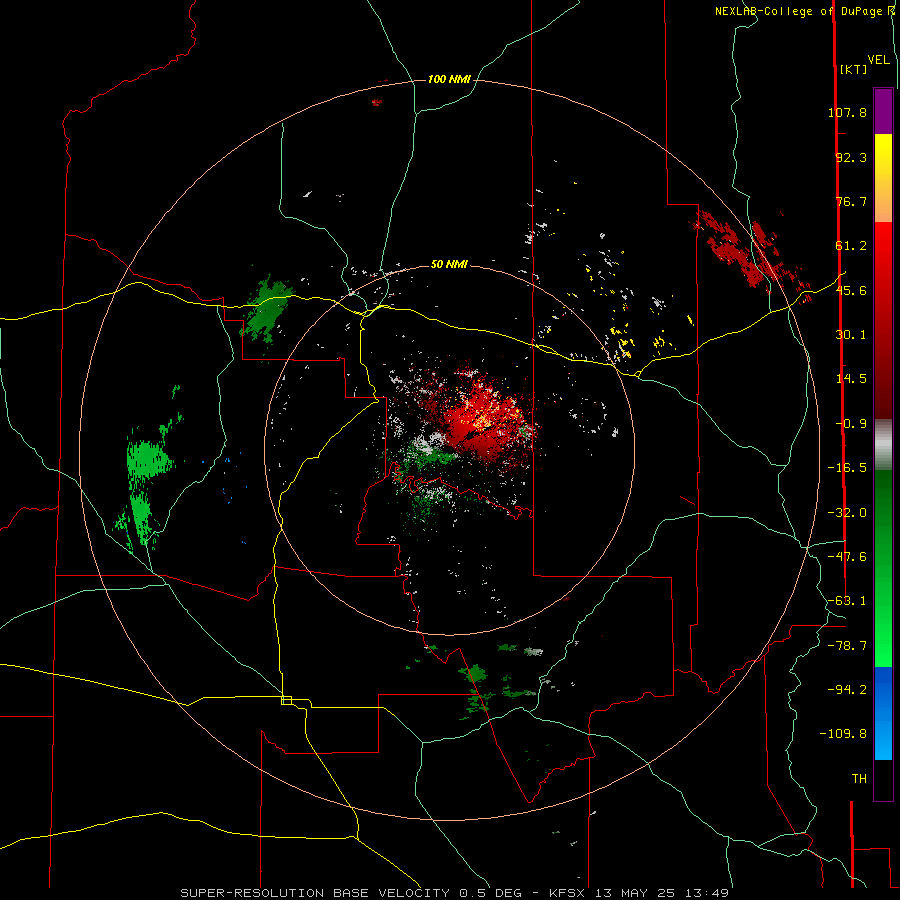Click the -109.8 legend value

(843, 734)
